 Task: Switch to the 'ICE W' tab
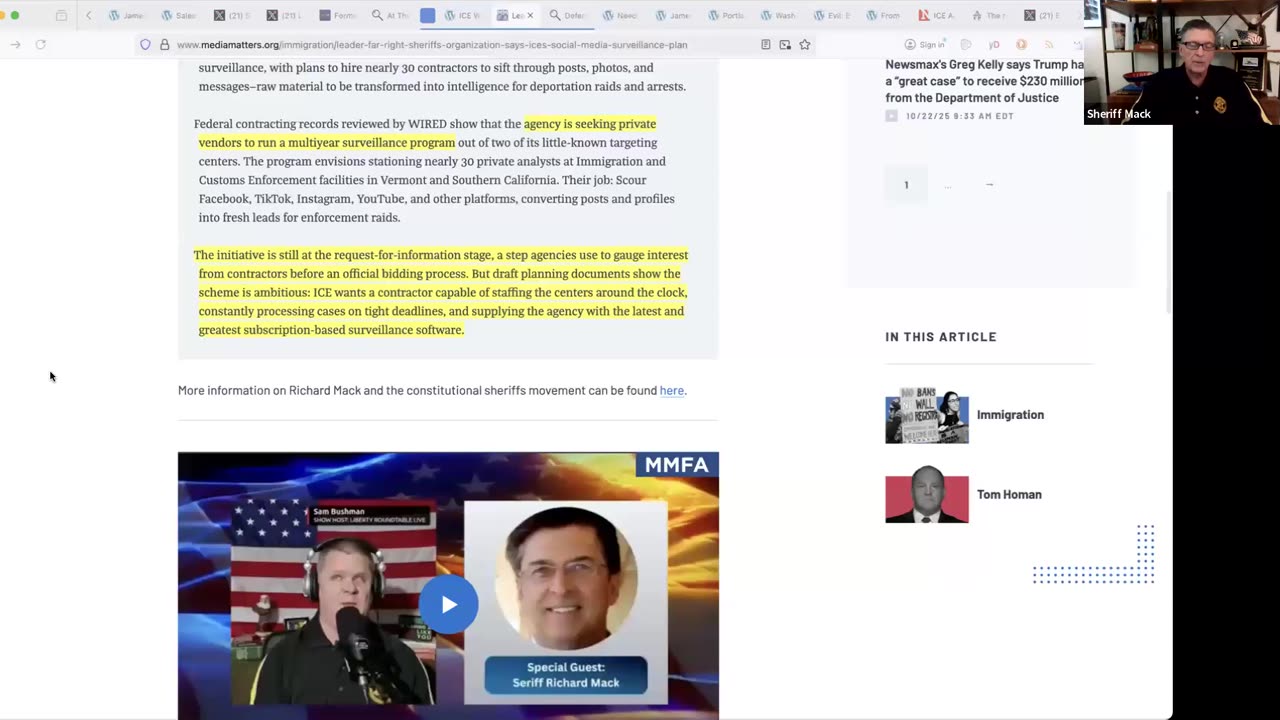point(463,15)
